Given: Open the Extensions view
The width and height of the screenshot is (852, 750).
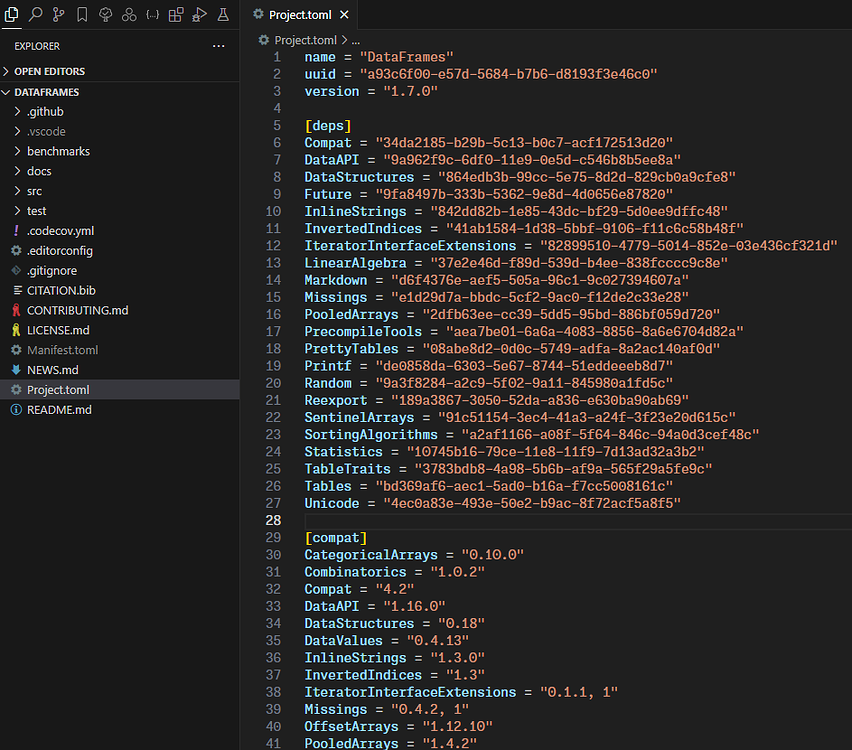Looking at the screenshot, I should [174, 14].
